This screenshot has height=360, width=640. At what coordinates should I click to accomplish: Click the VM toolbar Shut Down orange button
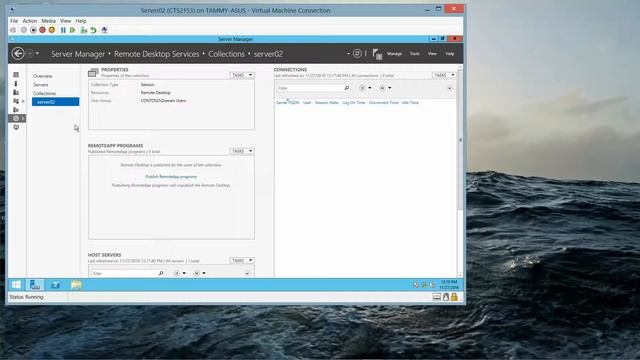point(52,30)
